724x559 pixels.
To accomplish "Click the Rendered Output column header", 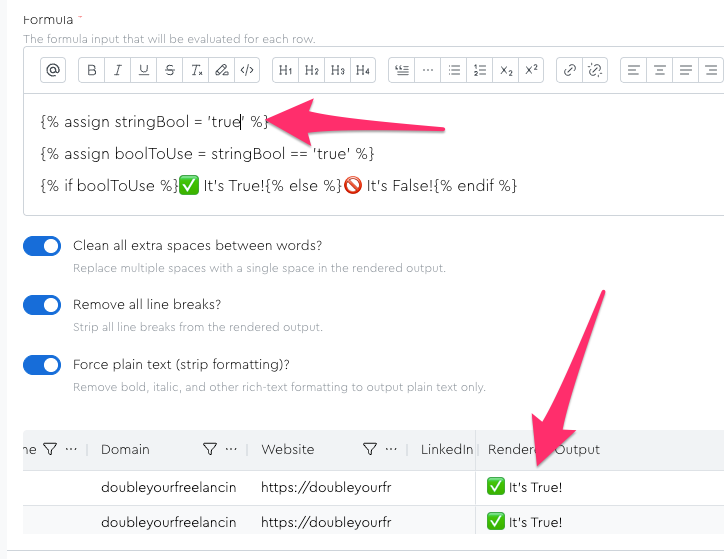I will click(x=544, y=450).
